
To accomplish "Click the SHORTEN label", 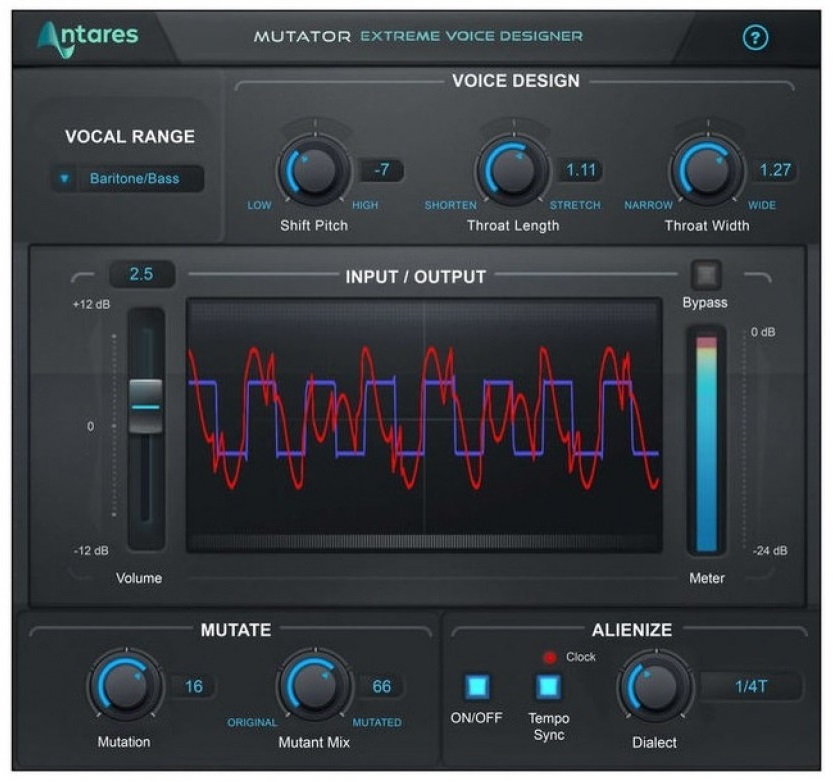I will point(450,205).
